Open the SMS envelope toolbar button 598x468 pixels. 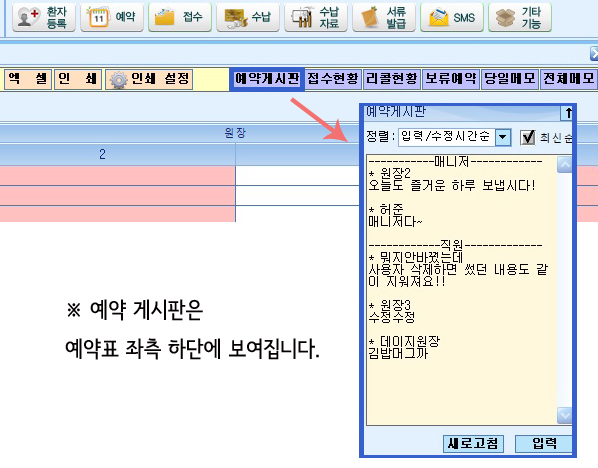[452, 17]
